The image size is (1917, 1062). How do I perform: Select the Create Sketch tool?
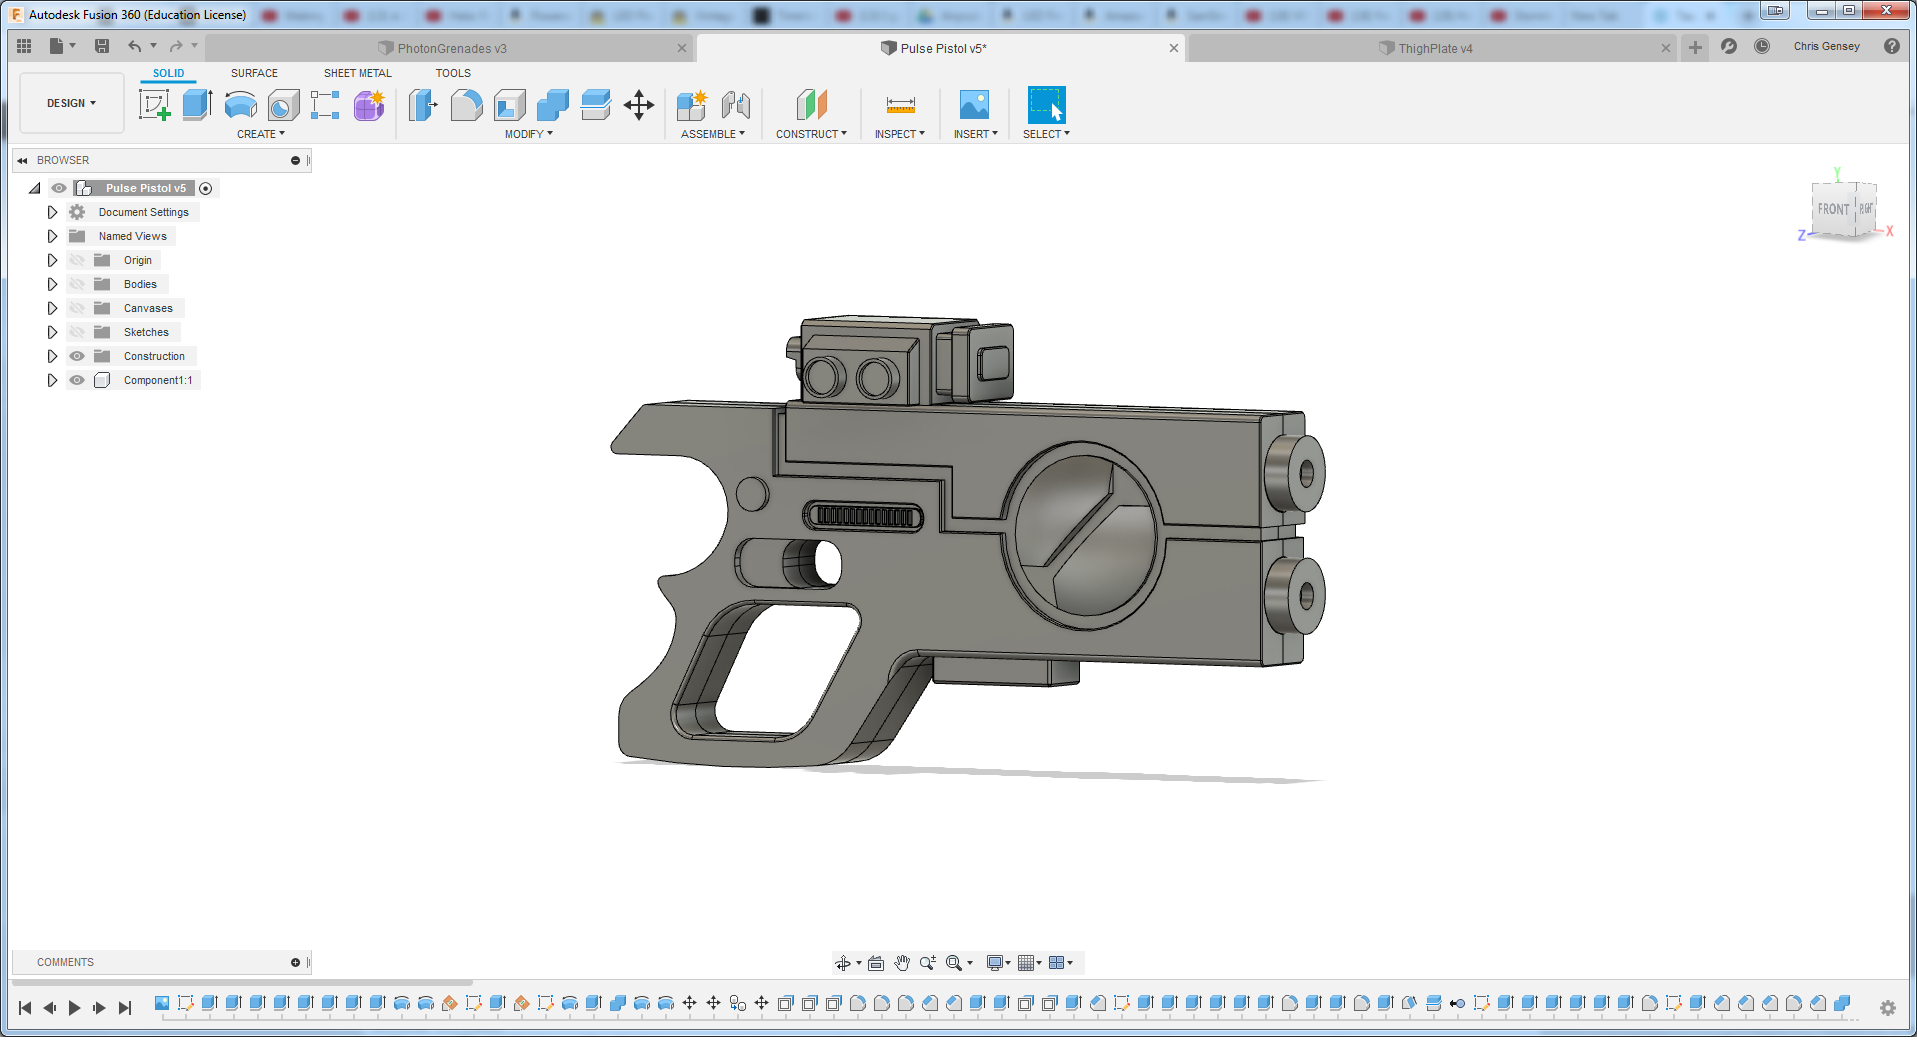pos(154,104)
